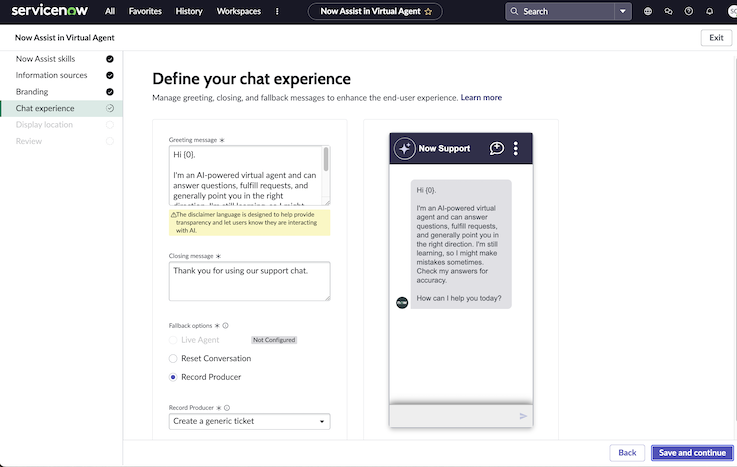Click Save and continue
737x467 pixels.
click(x=692, y=452)
